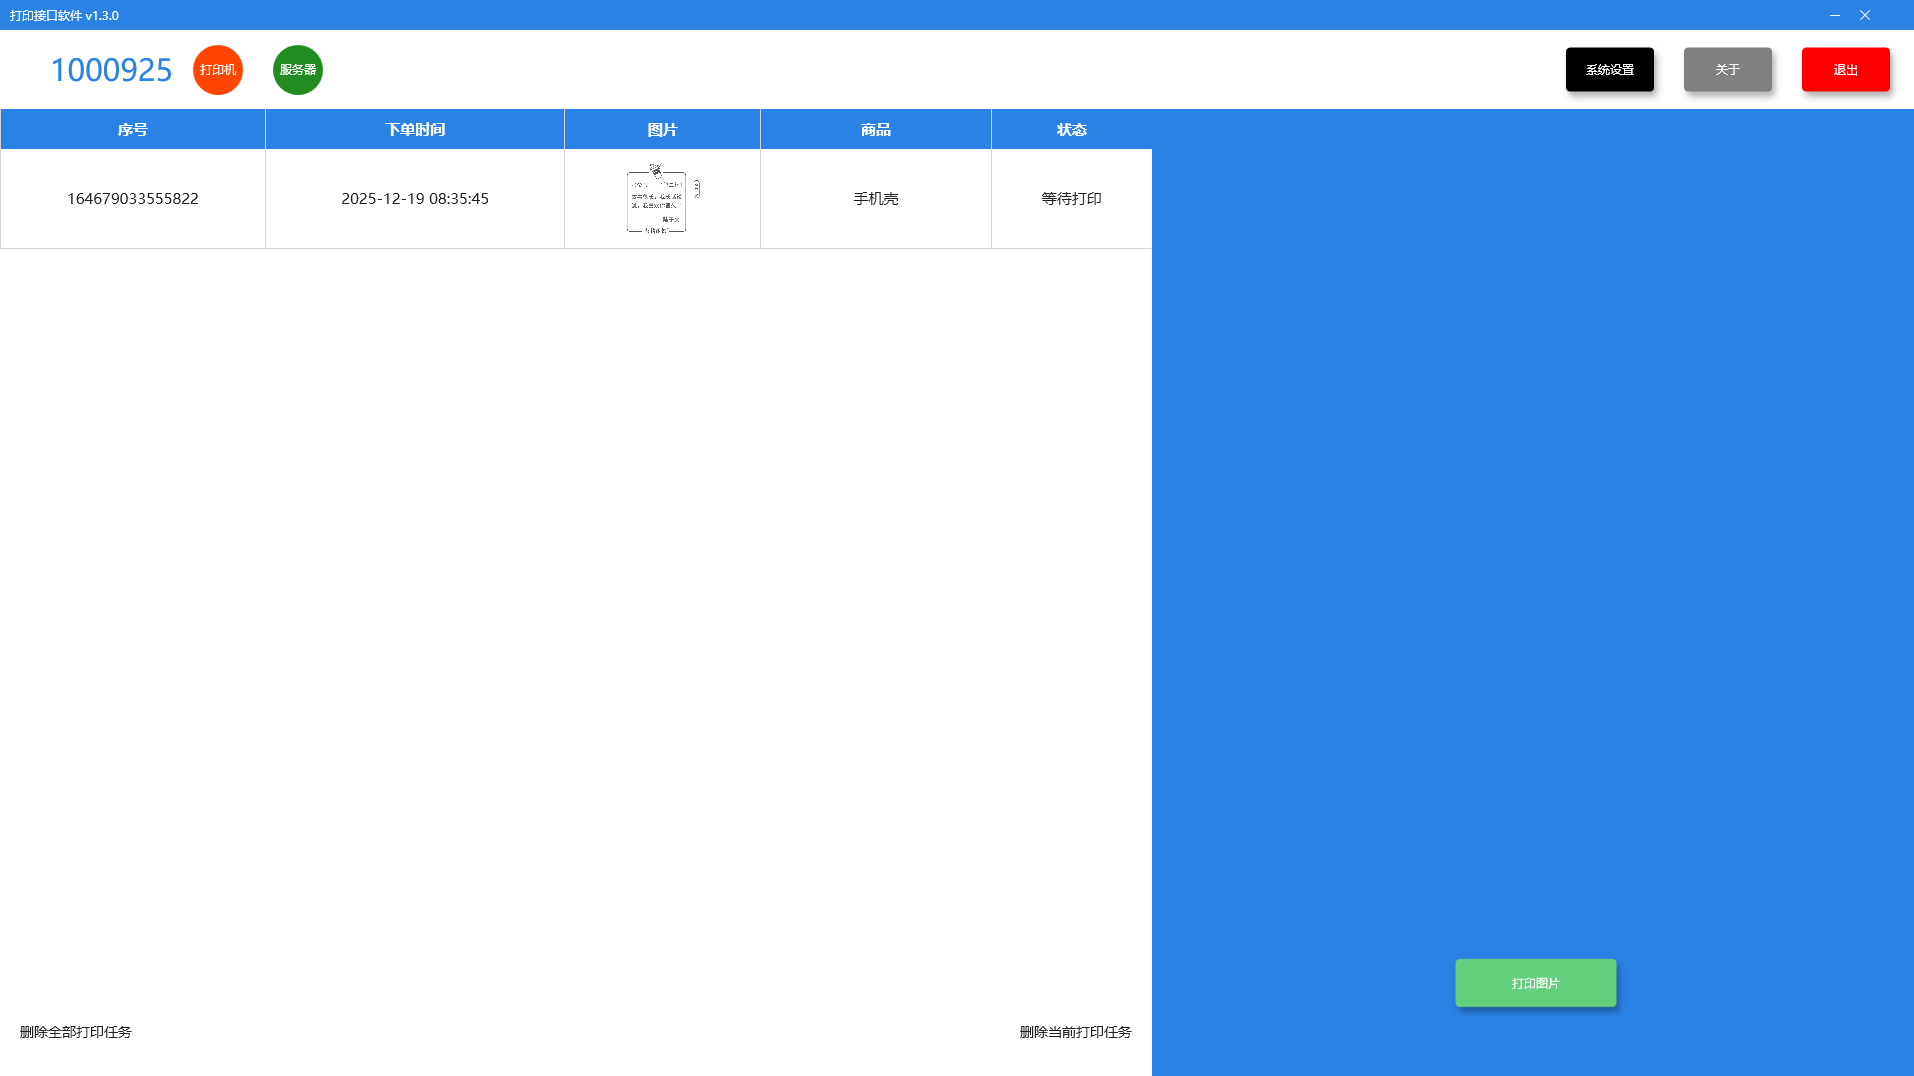This screenshot has width=1914, height=1076.
Task: Click the orange 打印机 status circle
Action: [217, 70]
